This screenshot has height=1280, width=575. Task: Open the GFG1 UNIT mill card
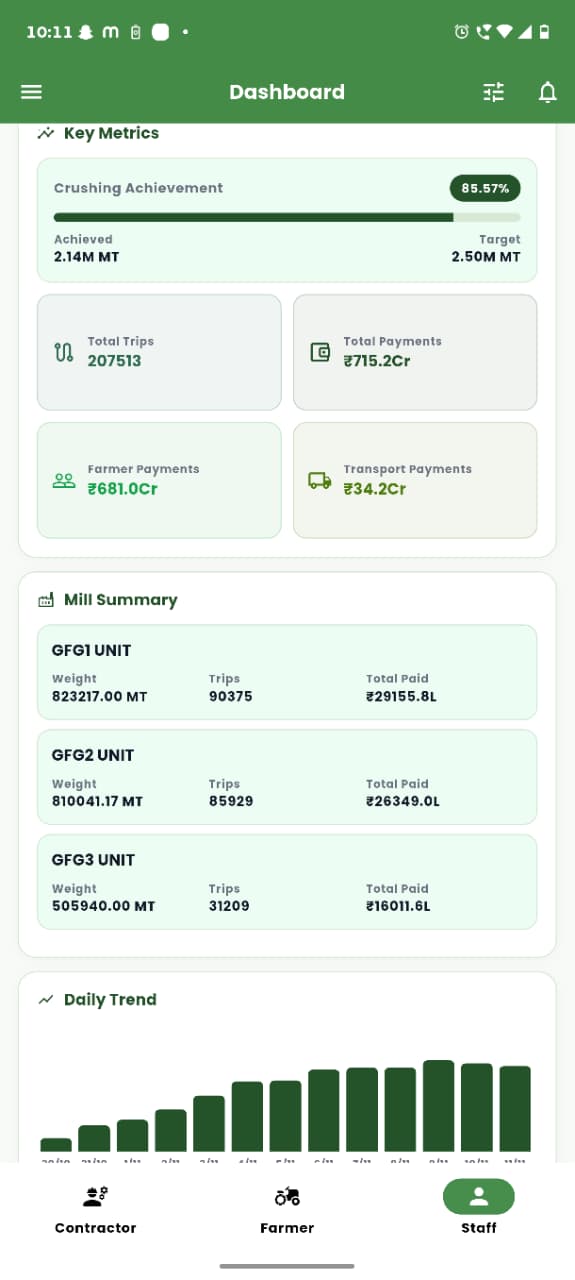tap(287, 672)
